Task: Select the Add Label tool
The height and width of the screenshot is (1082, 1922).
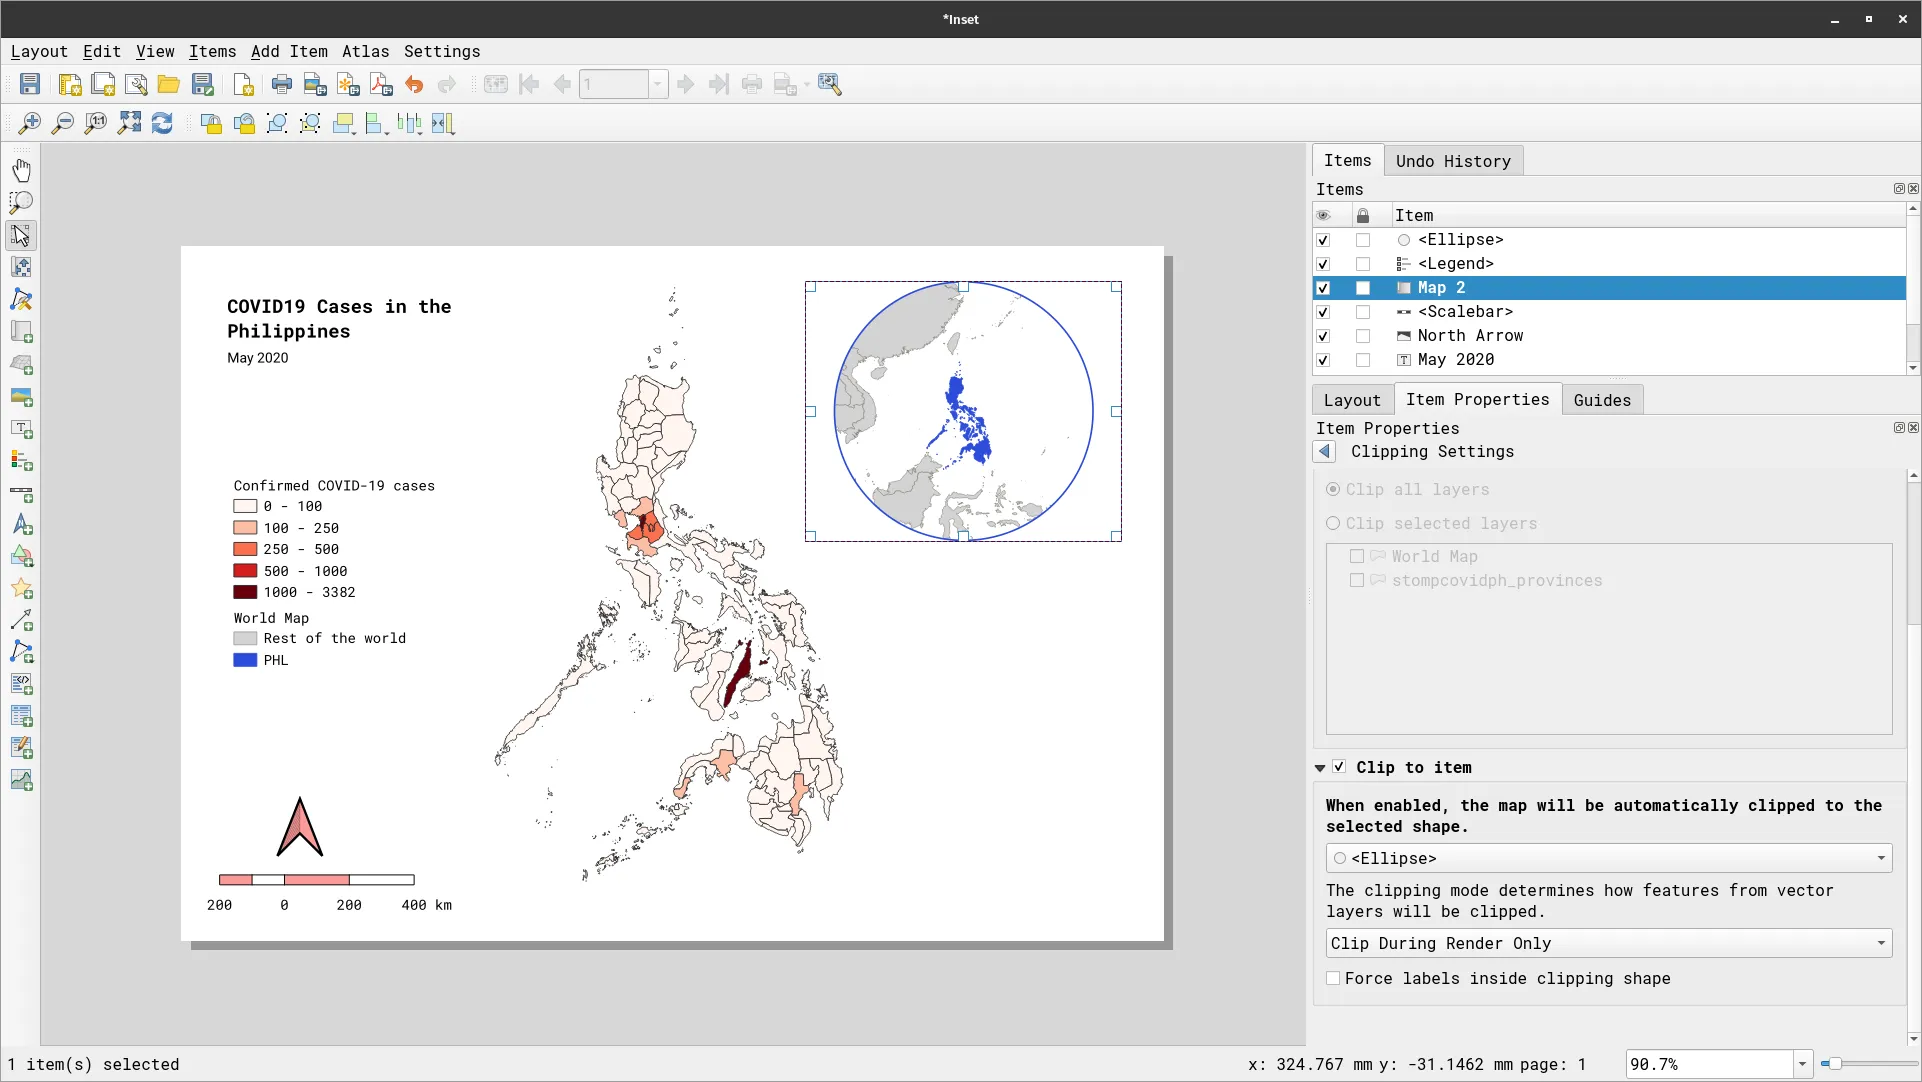Action: [22, 430]
